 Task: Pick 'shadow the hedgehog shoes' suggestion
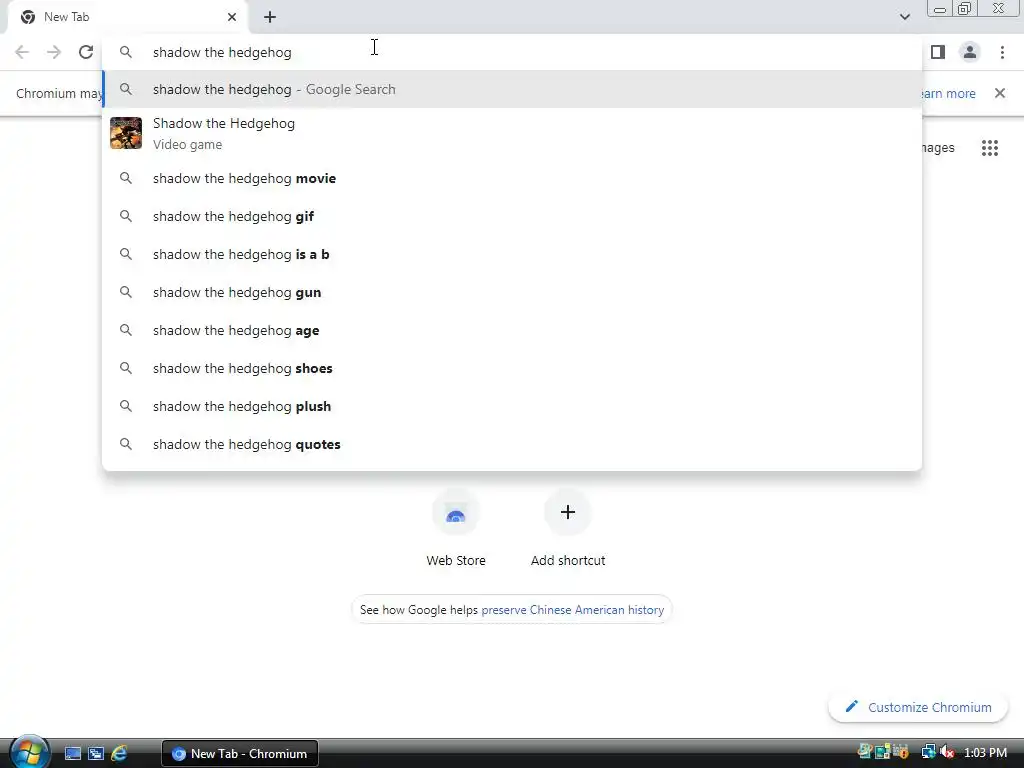tap(512, 368)
